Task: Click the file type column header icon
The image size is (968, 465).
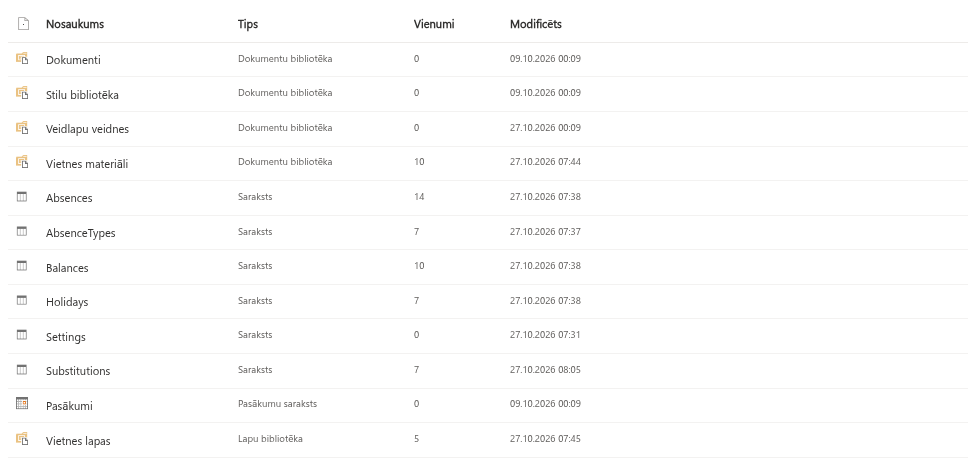Action: tap(23, 24)
